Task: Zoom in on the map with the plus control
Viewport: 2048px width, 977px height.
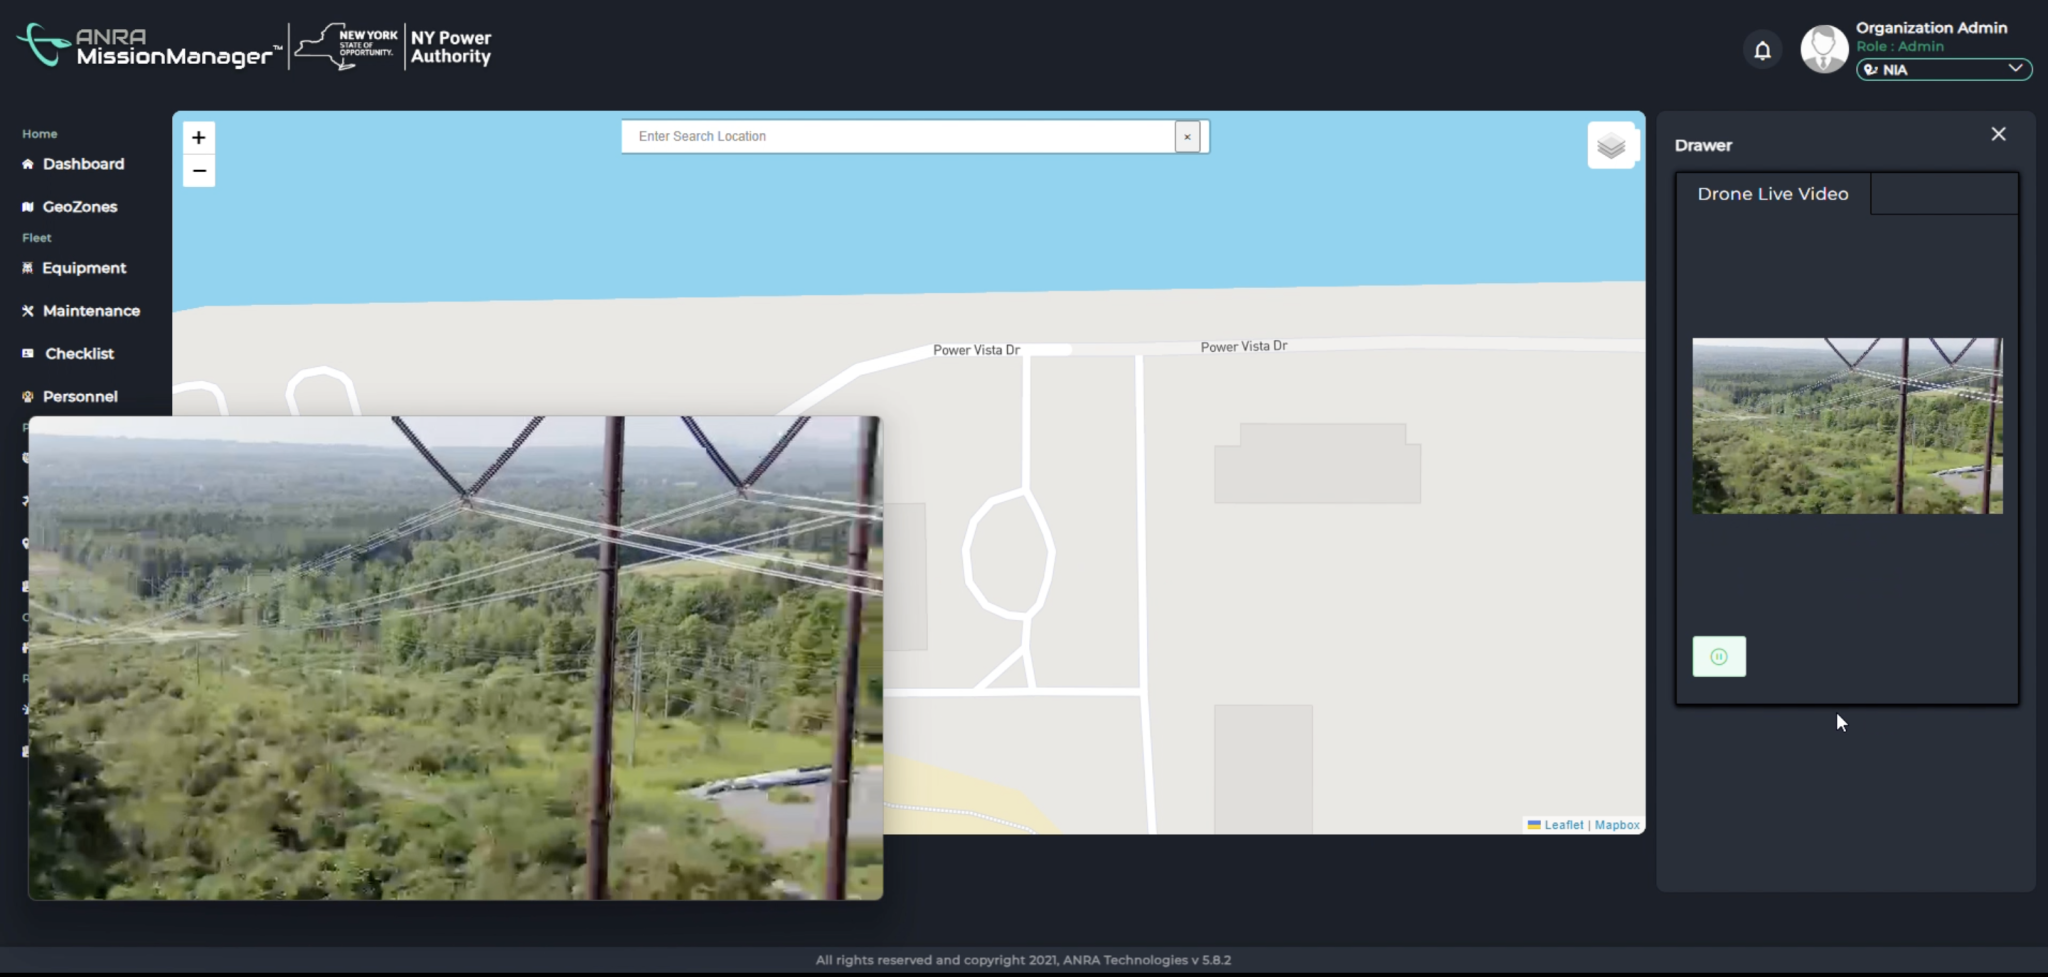Action: [x=199, y=137]
